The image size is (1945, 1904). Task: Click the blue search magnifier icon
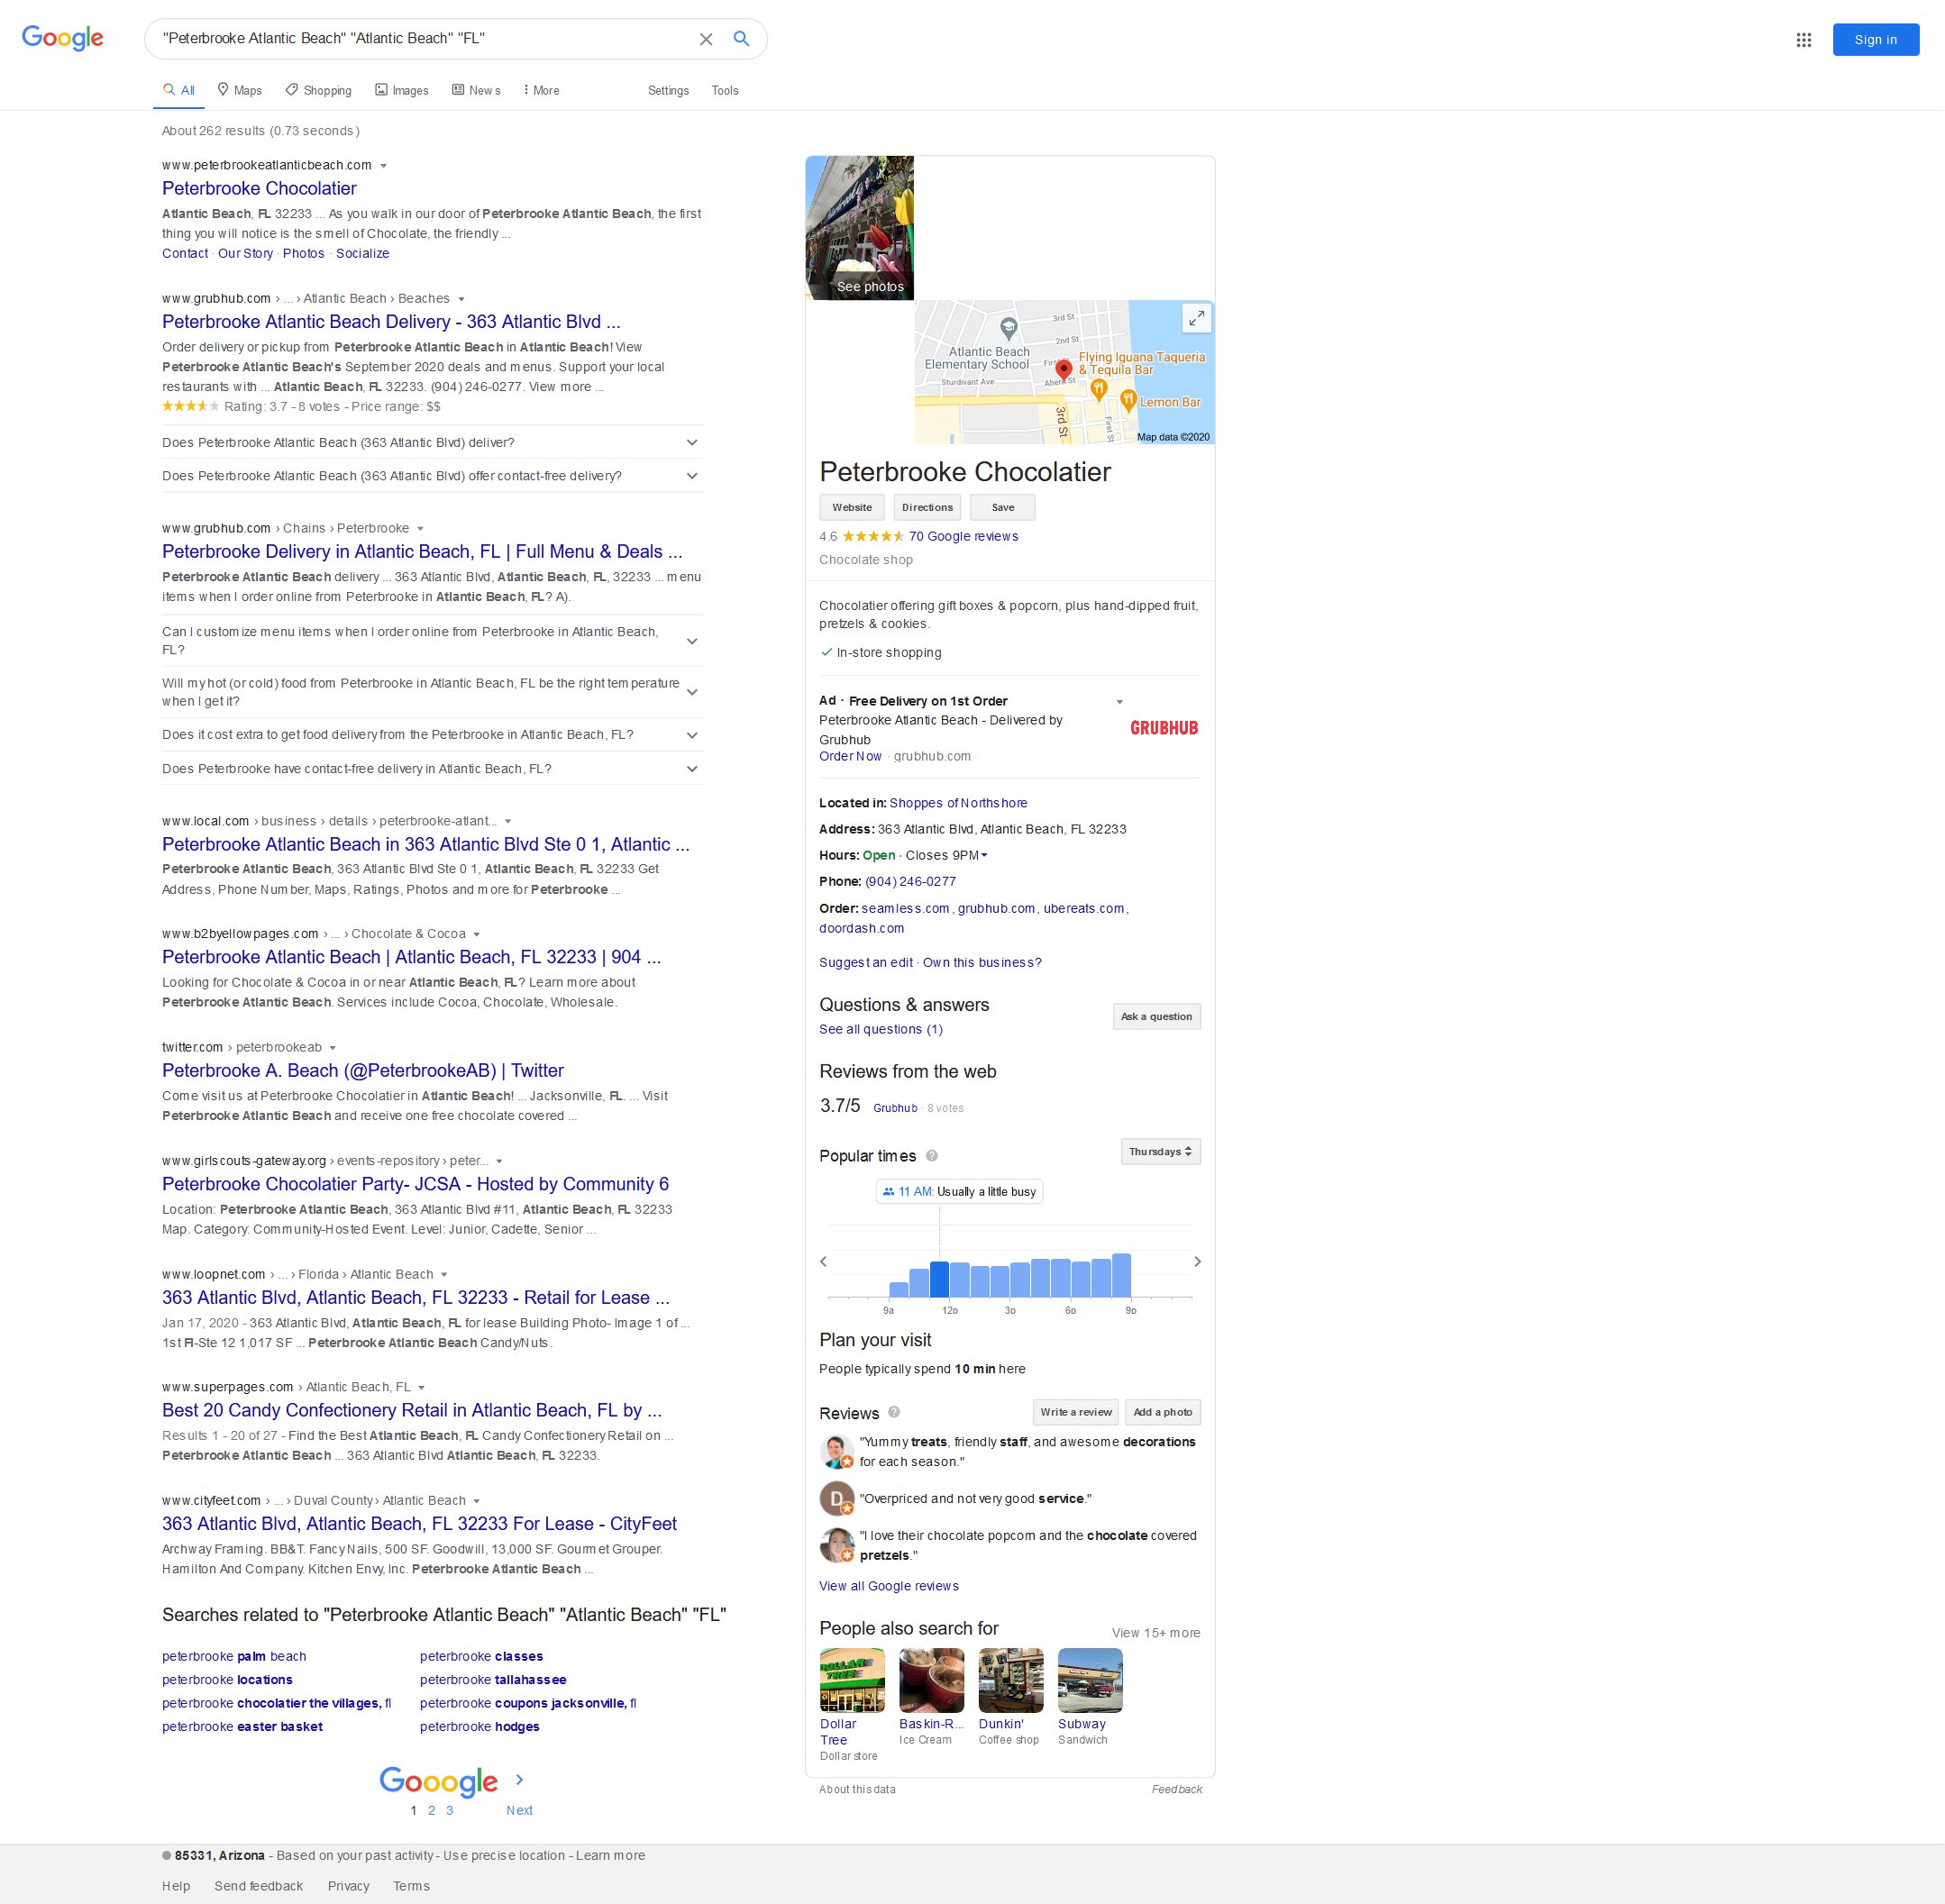741,39
